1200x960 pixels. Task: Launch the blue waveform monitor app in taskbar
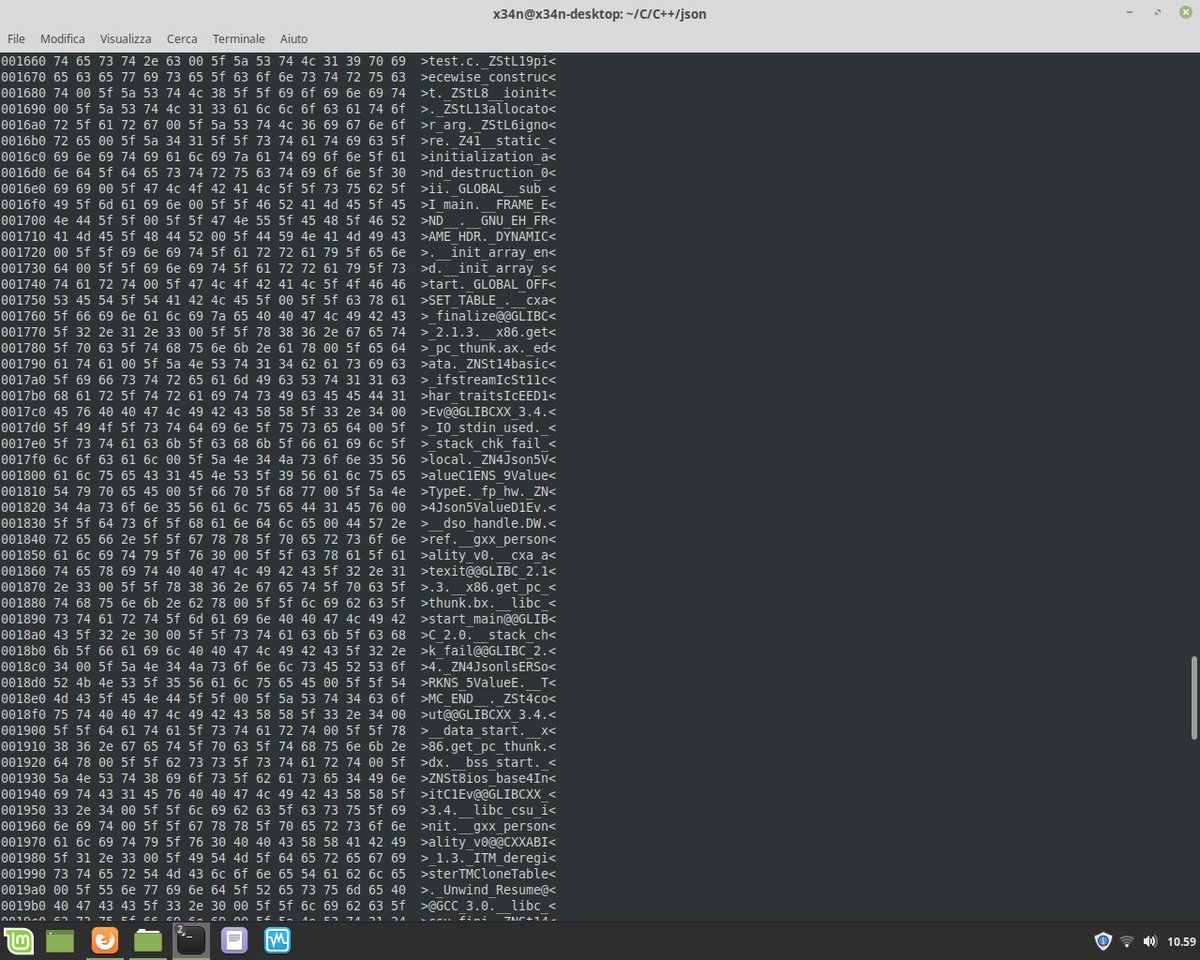(x=277, y=940)
